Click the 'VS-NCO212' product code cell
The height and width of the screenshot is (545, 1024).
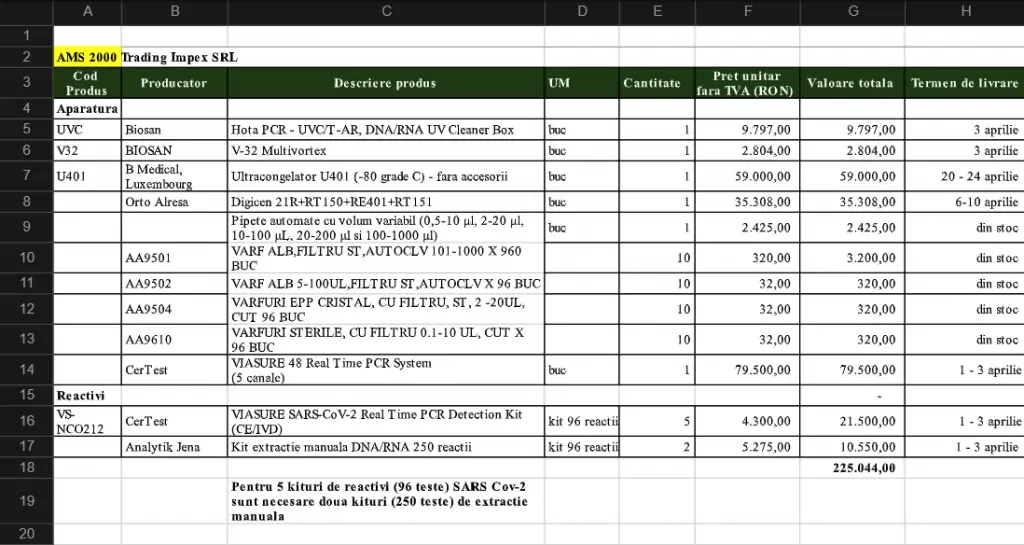[88, 421]
